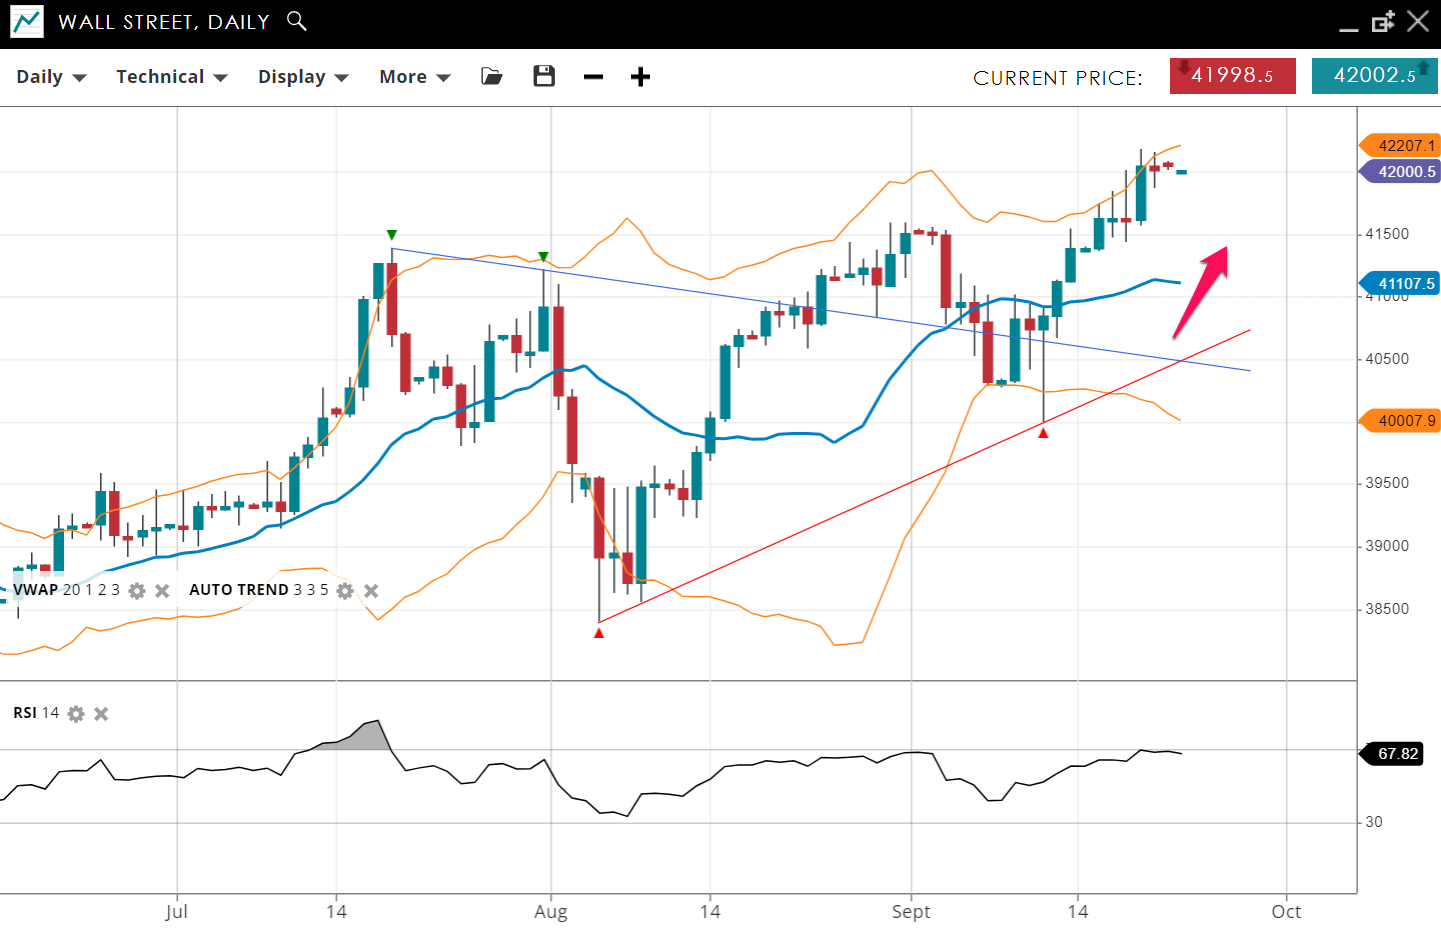The height and width of the screenshot is (928, 1441).
Task: Click the chart logo icon in title bar
Action: click(x=27, y=22)
